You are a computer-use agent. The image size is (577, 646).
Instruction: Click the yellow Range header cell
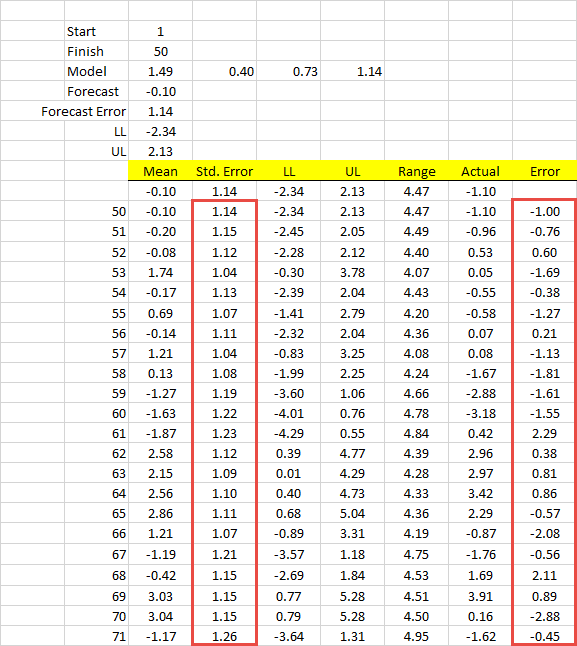(416, 171)
